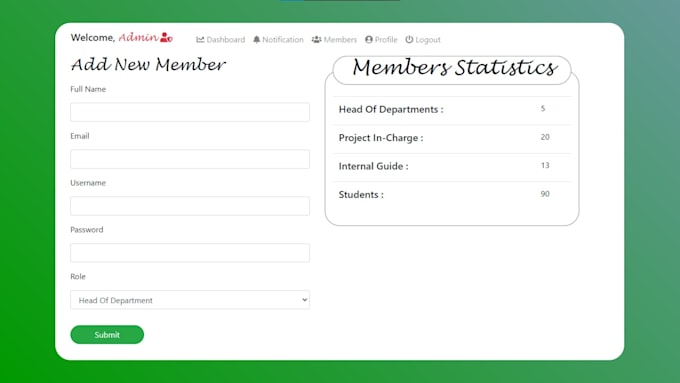Focus the Full Name input field
This screenshot has height=383, width=680.
tap(190, 112)
